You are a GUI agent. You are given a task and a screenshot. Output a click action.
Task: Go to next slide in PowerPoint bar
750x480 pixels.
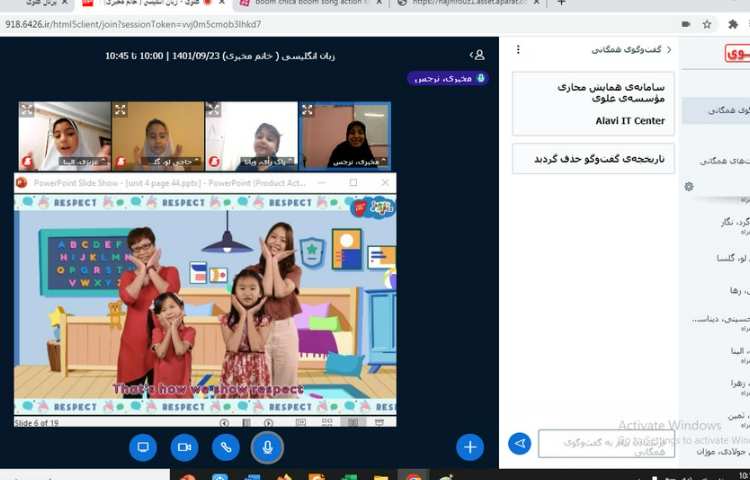[268, 423]
